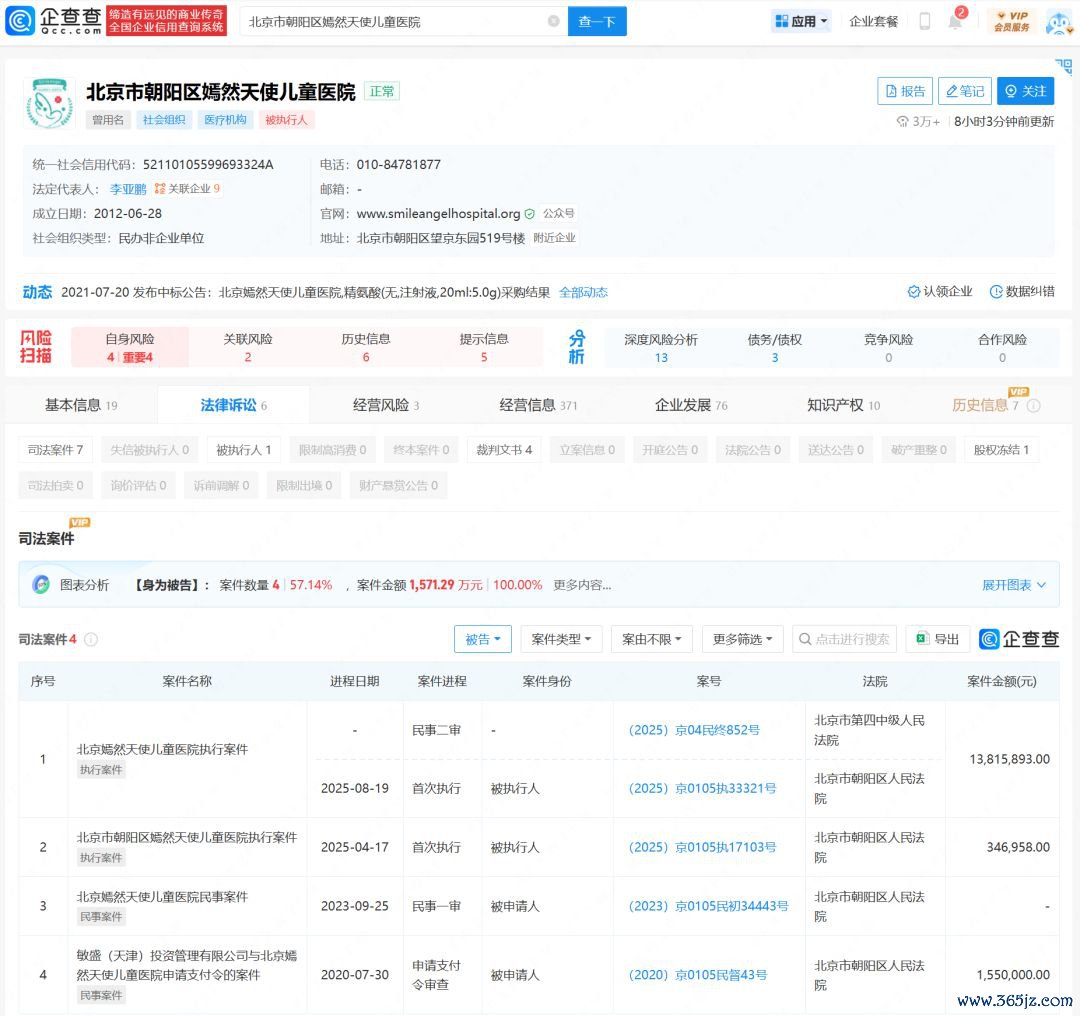
Task: Open case (2020)京0105民督43号
Action: pyautogui.click(x=698, y=975)
